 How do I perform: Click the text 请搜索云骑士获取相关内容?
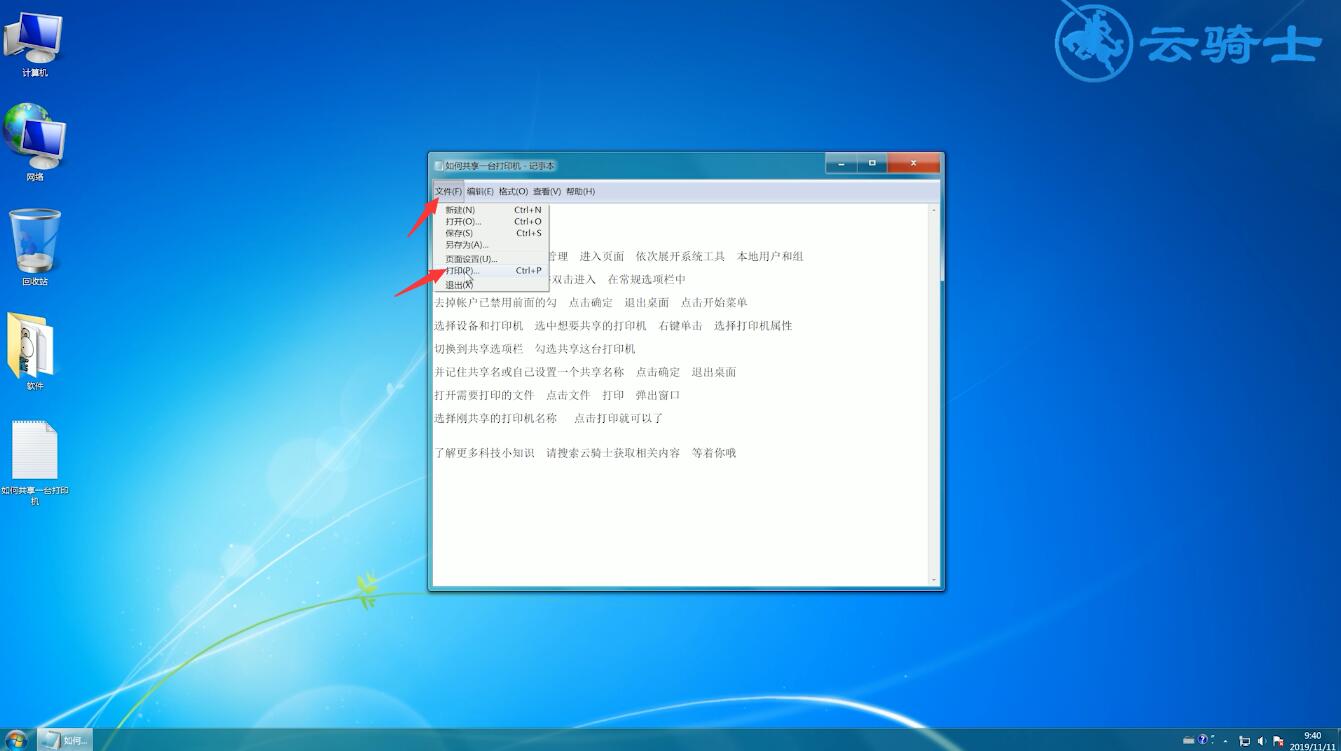(x=613, y=453)
